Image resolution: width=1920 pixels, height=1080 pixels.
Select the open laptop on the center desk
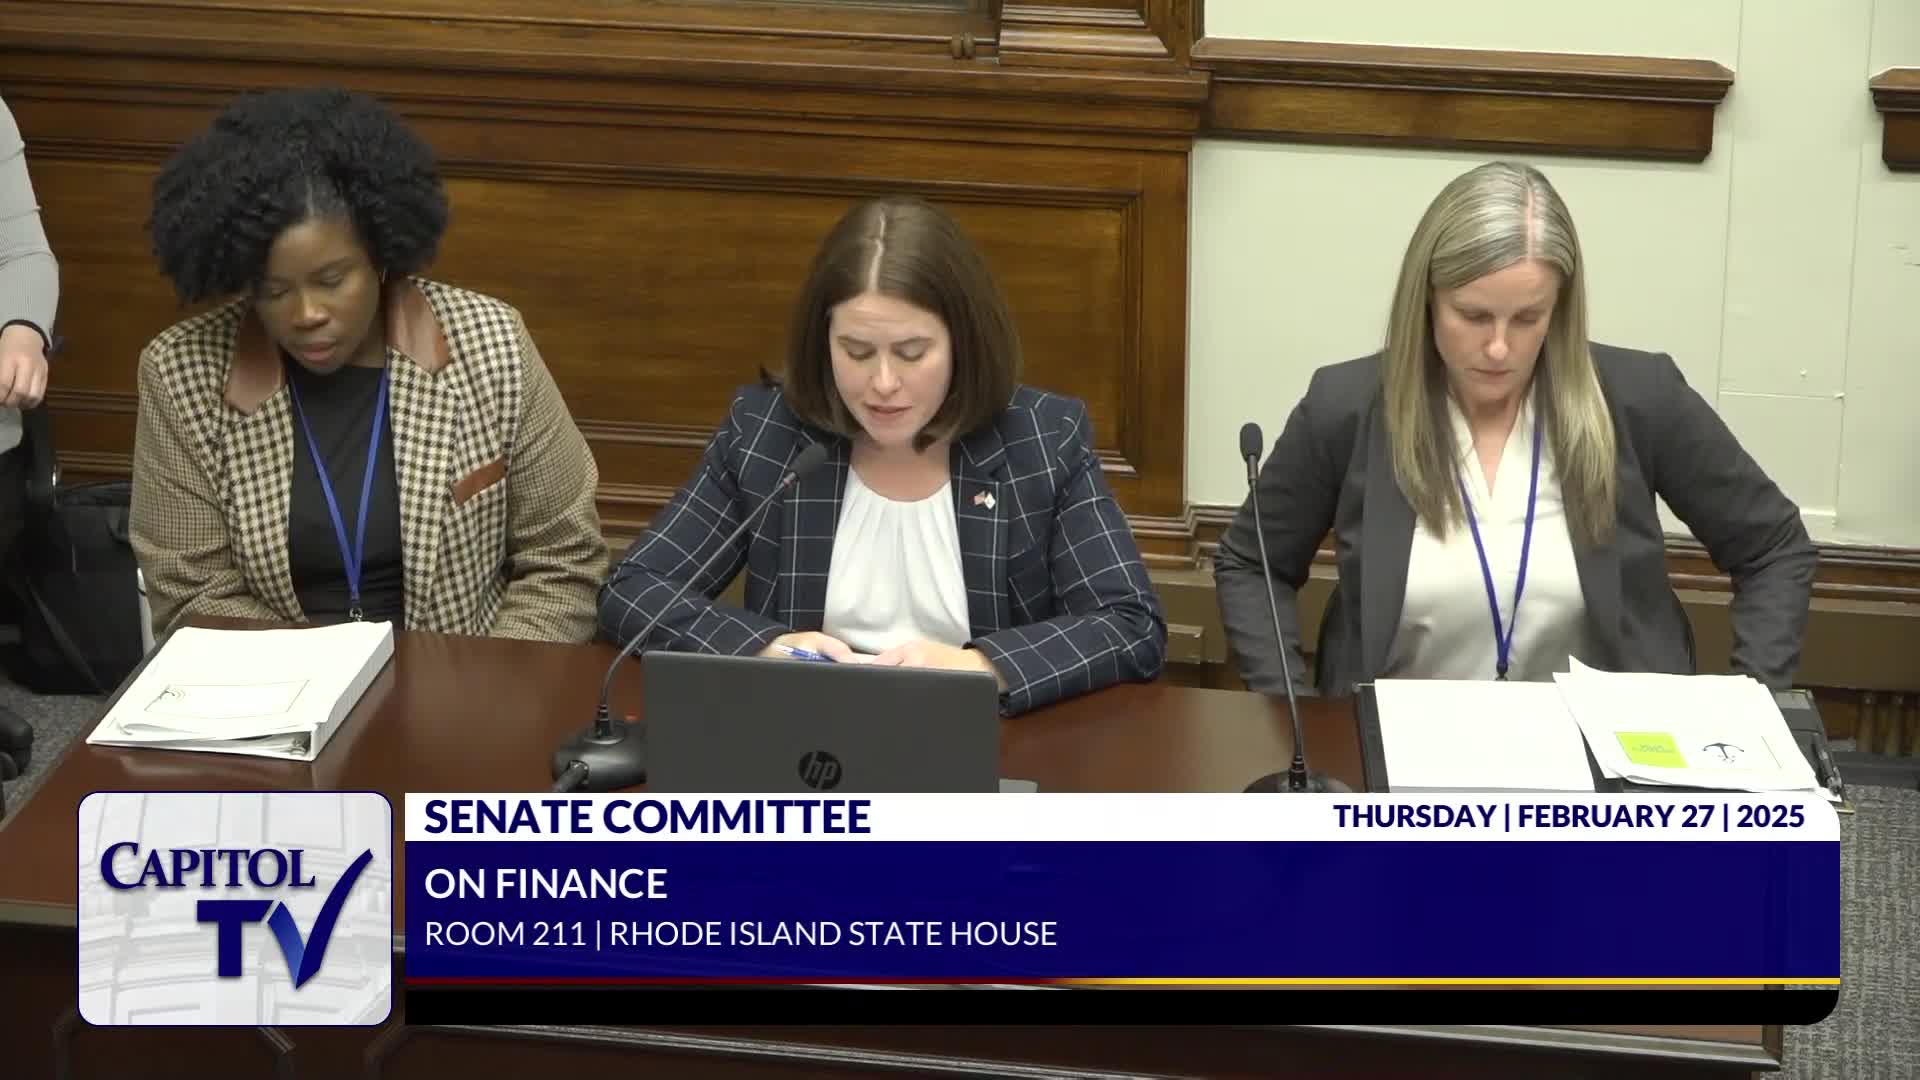click(x=820, y=720)
